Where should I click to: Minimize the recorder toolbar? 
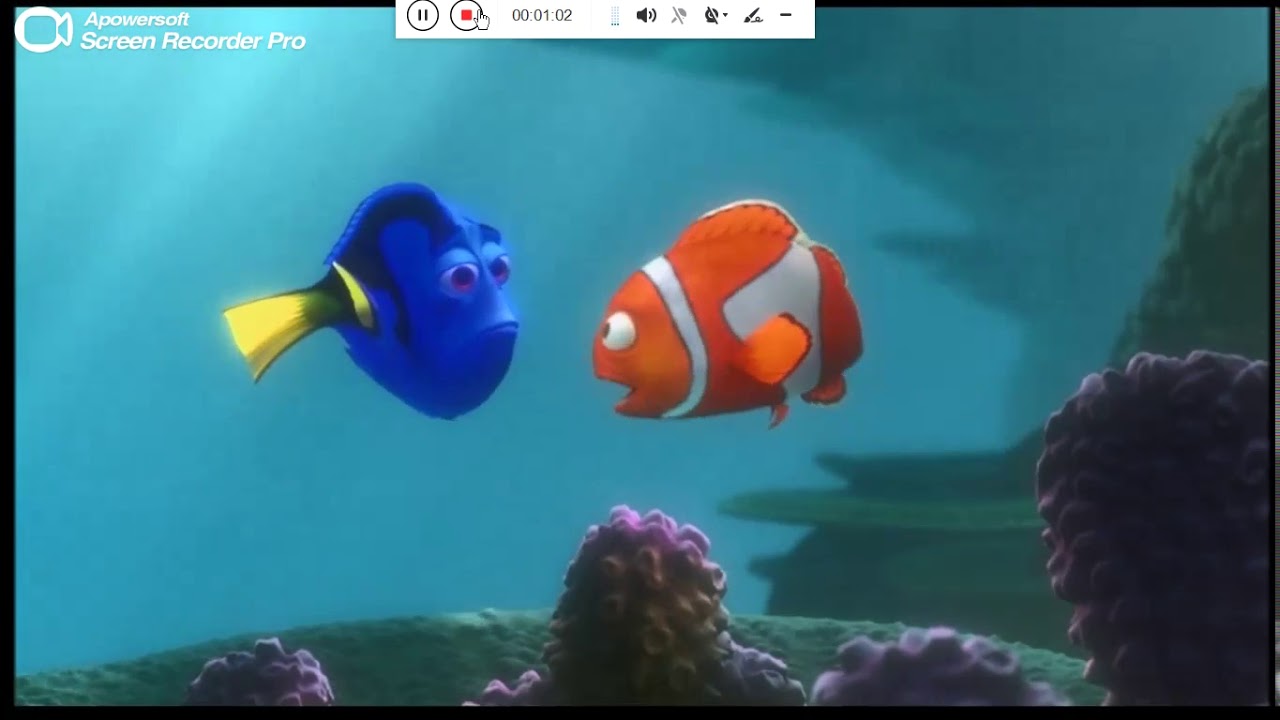[x=786, y=15]
